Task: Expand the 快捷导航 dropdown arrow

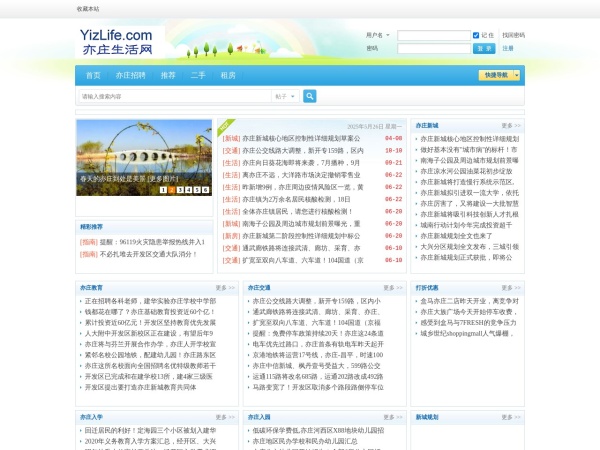Action: [x=517, y=75]
